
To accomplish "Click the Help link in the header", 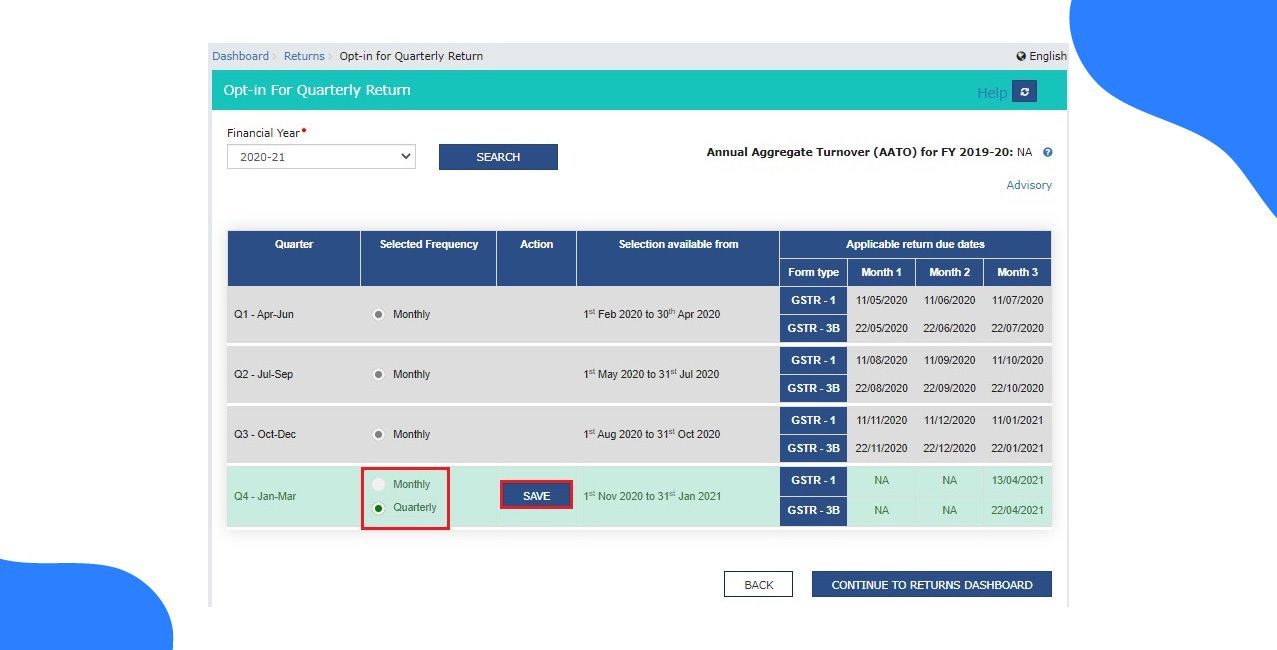I will click(991, 91).
